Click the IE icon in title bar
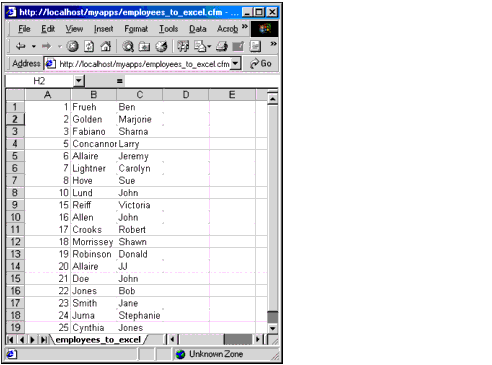492x365 pixels. pyautogui.click(x=11, y=12)
